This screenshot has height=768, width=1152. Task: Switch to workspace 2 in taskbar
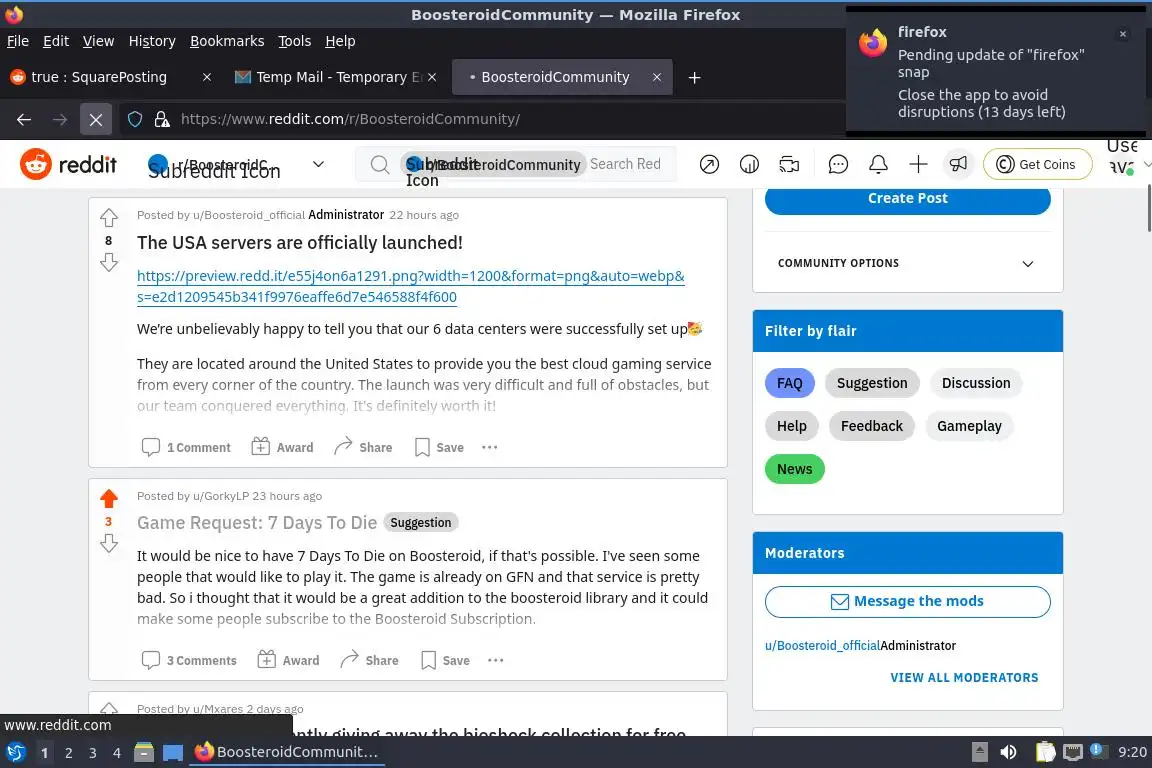[68, 753]
